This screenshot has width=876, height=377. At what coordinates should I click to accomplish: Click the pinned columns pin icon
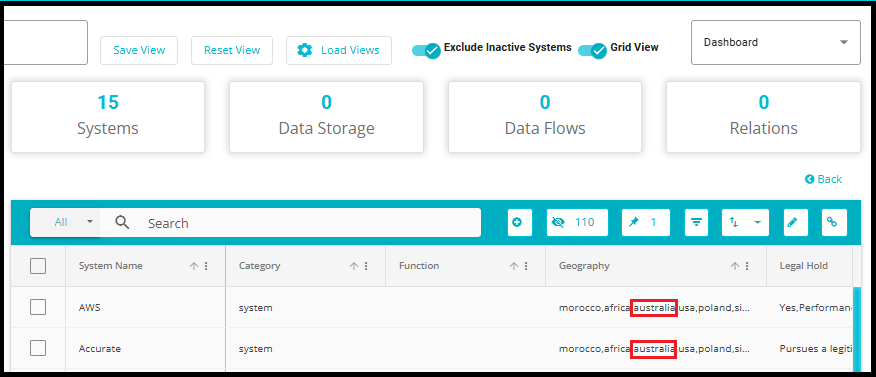(x=645, y=222)
